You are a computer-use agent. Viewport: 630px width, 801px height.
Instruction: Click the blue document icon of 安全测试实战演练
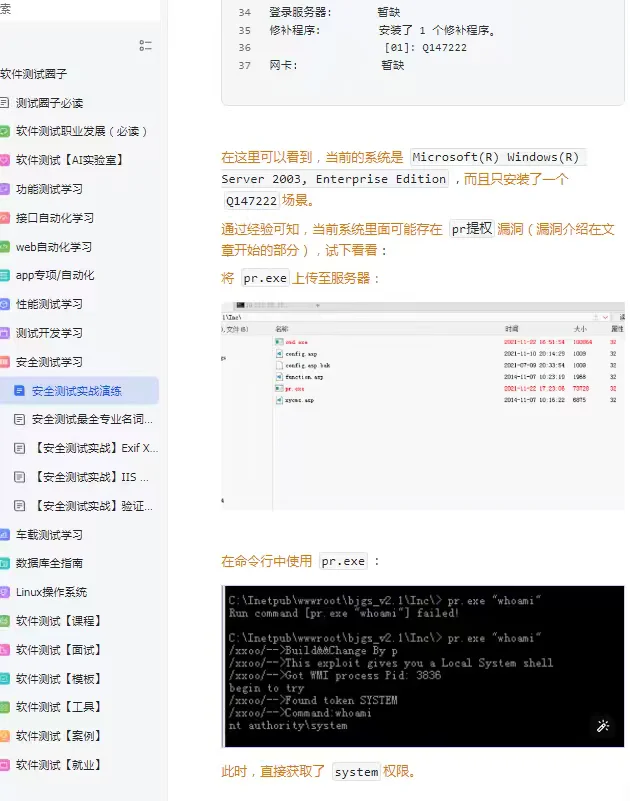pyautogui.click(x=19, y=391)
